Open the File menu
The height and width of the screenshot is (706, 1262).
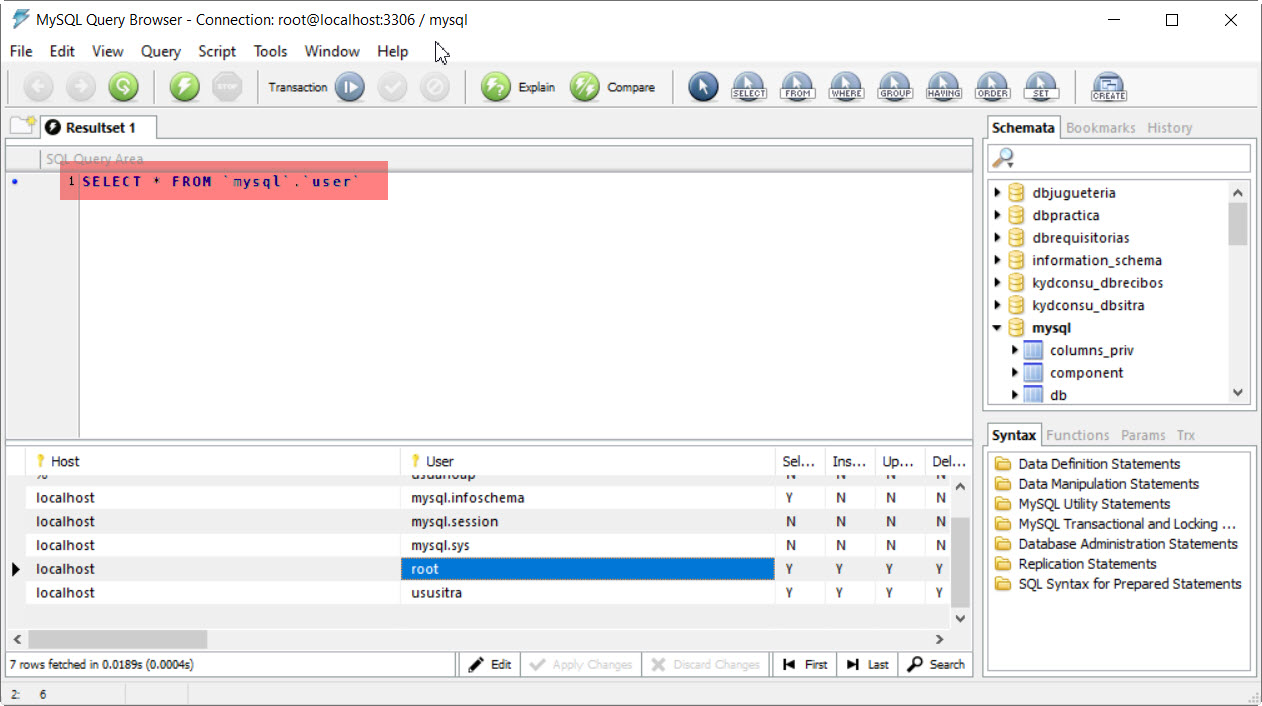pos(21,51)
